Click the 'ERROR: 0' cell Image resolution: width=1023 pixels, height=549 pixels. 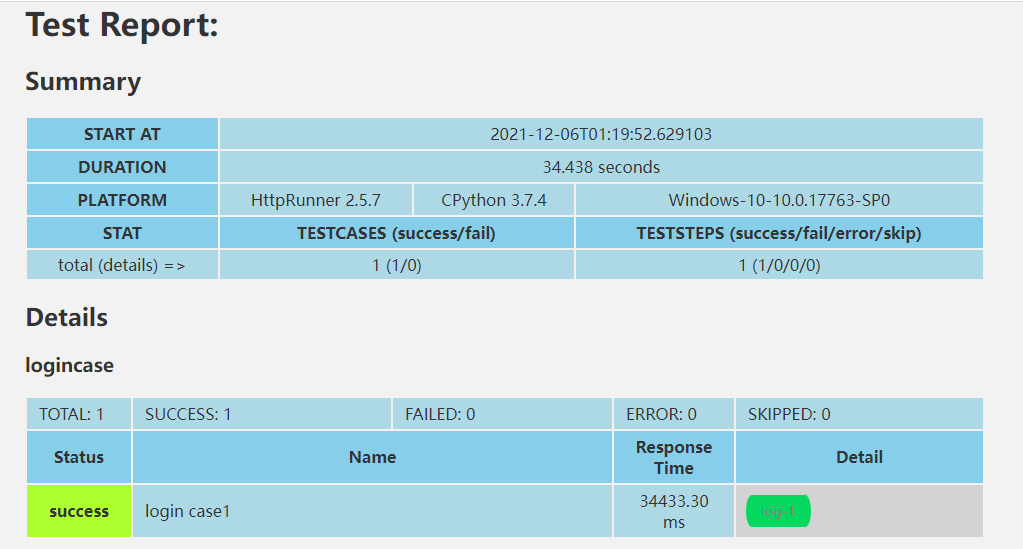[674, 414]
